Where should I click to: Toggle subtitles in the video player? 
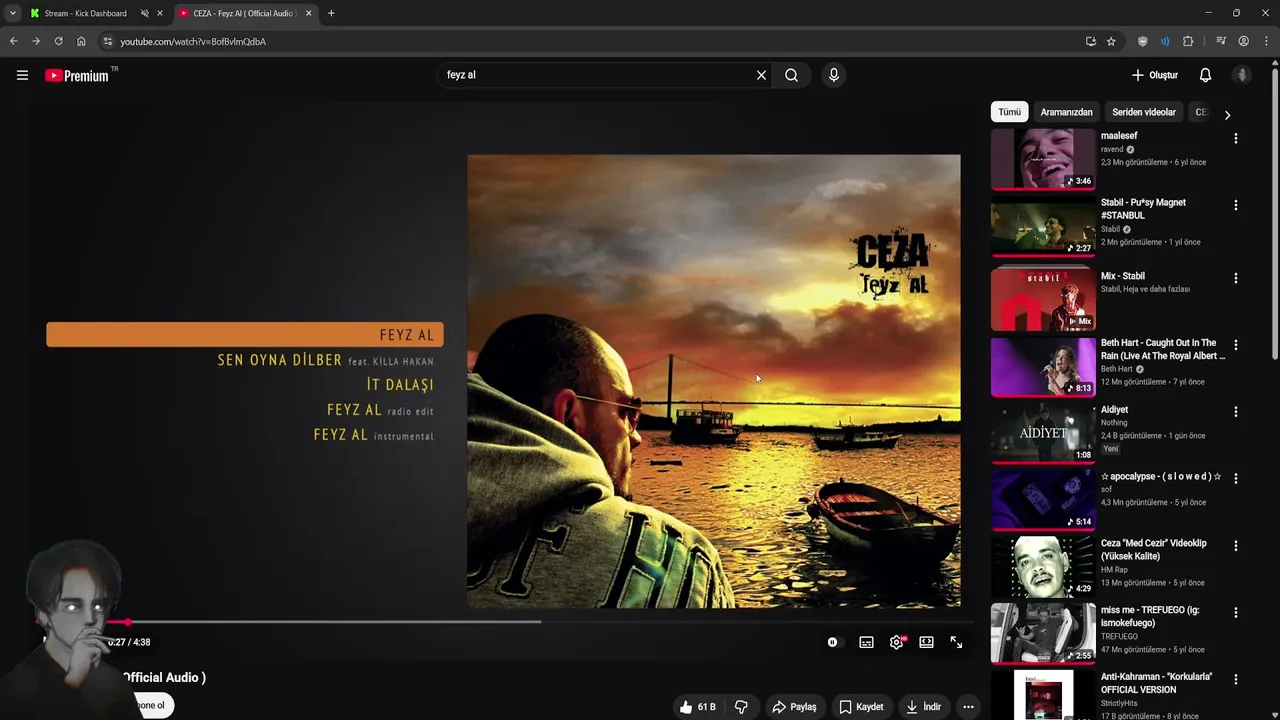point(866,642)
